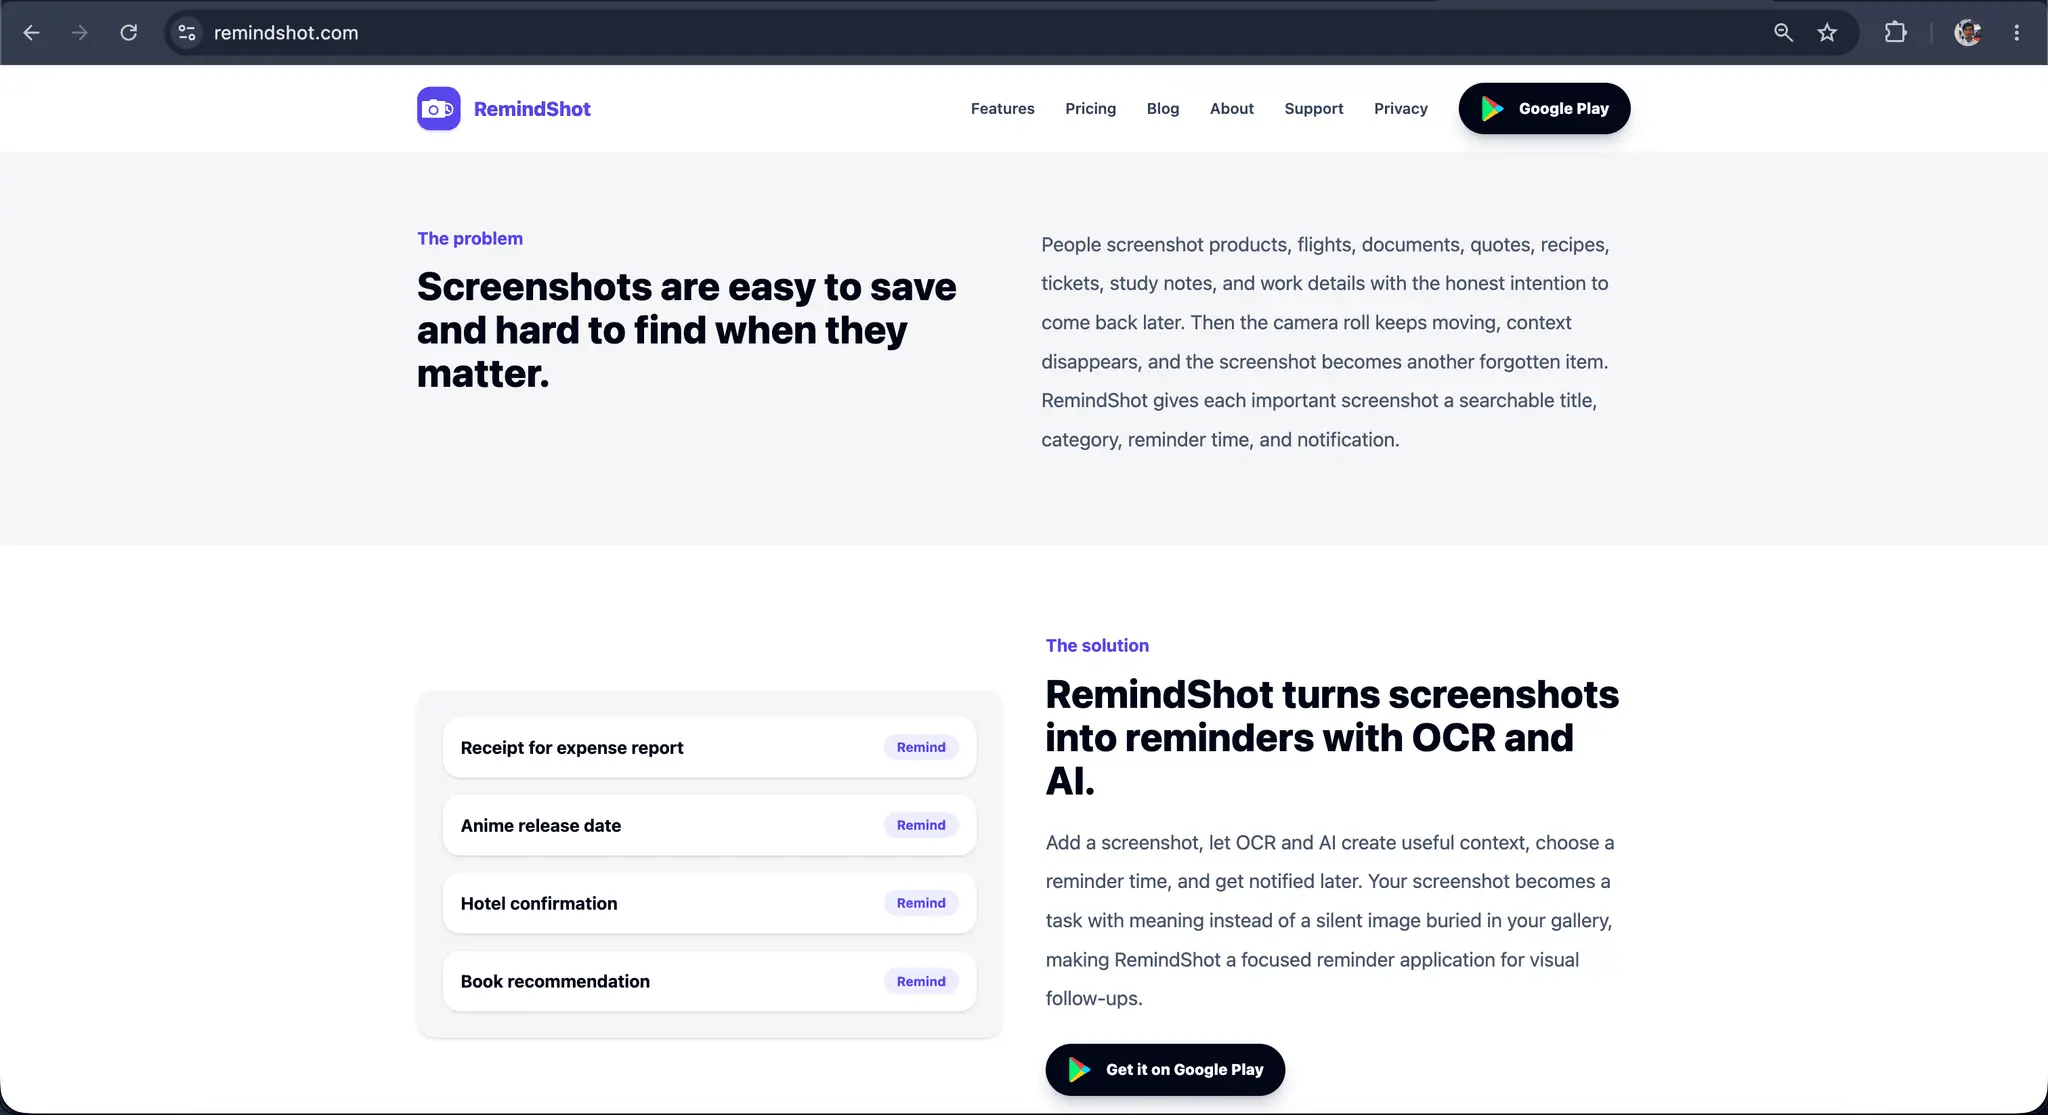The image size is (2048, 1115).
Task: Select the Anime release date text
Action: pos(541,825)
